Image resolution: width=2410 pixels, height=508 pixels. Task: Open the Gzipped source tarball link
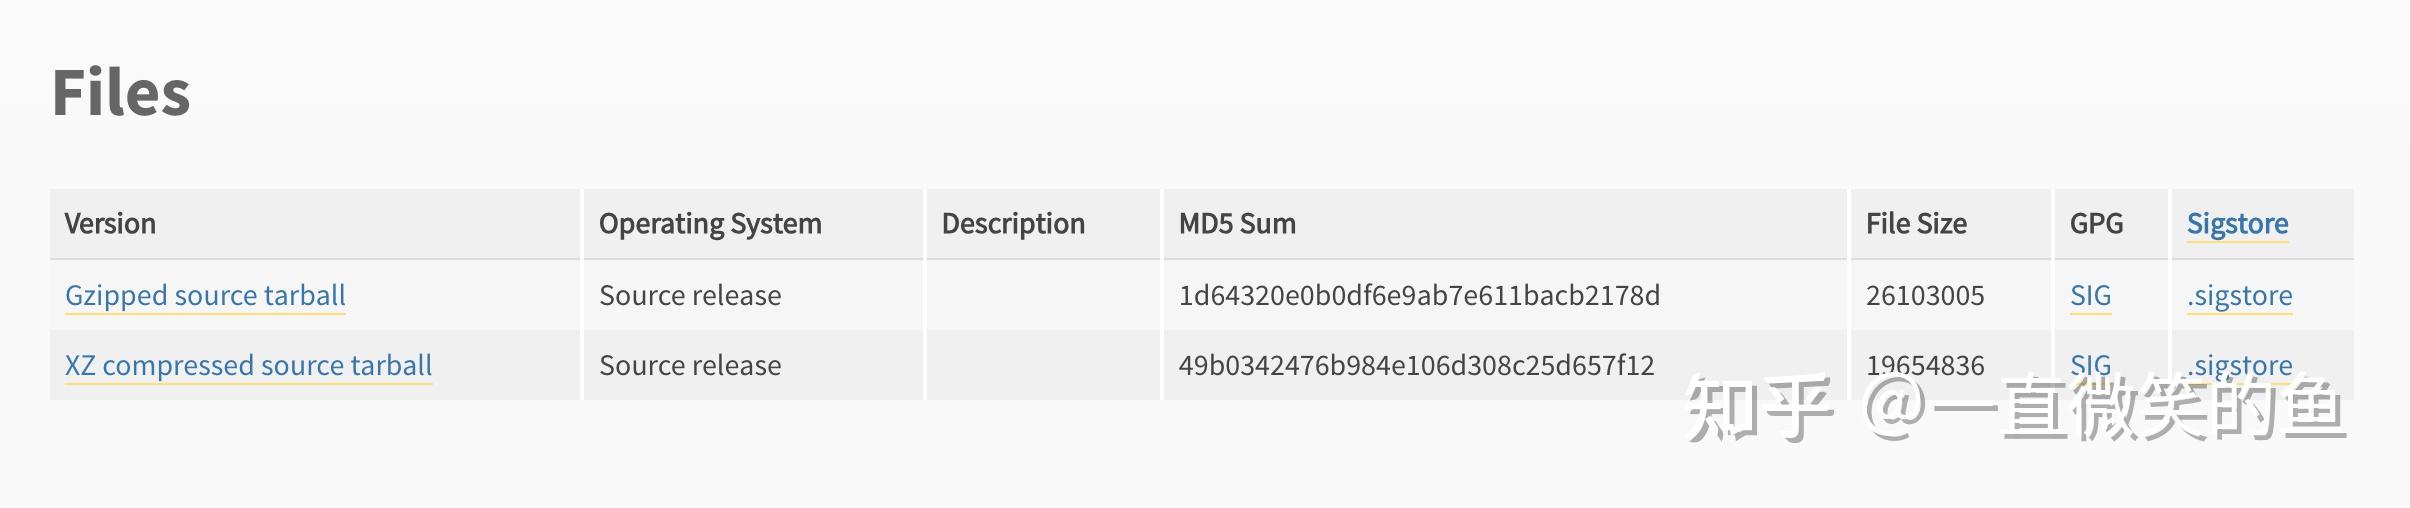205,296
